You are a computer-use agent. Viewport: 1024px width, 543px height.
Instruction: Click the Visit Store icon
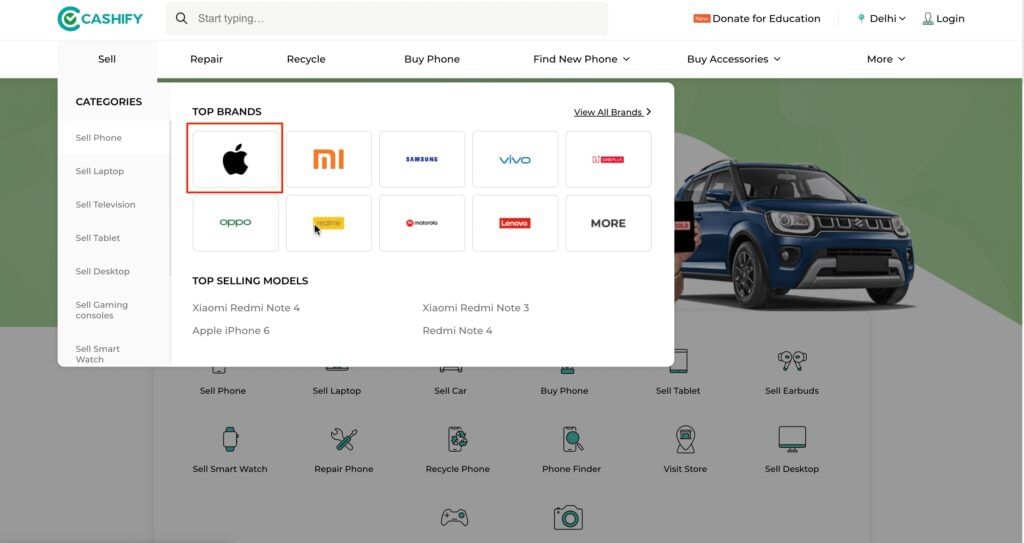[x=685, y=439]
